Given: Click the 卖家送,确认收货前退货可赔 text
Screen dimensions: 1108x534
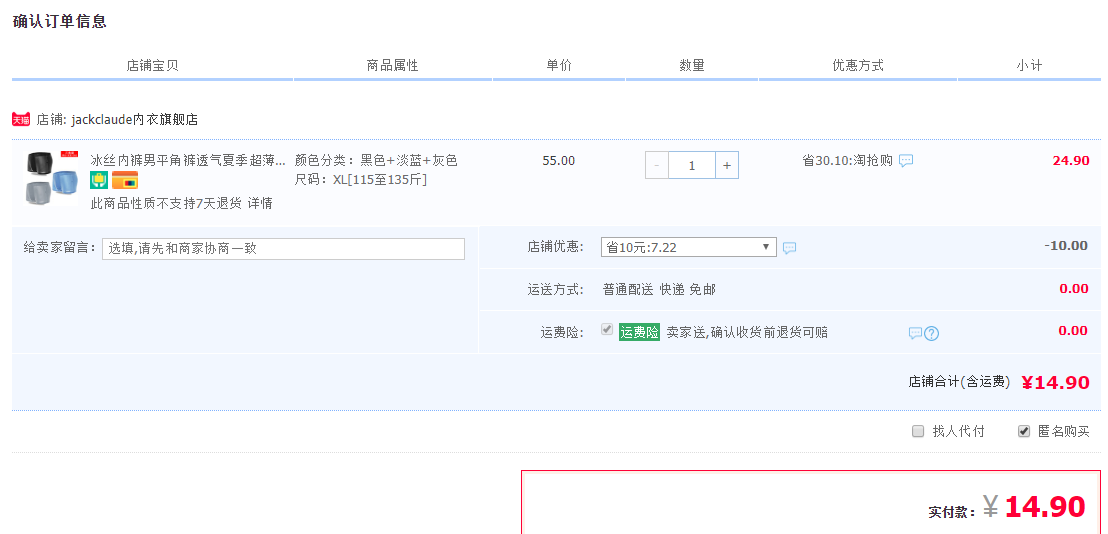Looking at the screenshot, I should [x=747, y=332].
